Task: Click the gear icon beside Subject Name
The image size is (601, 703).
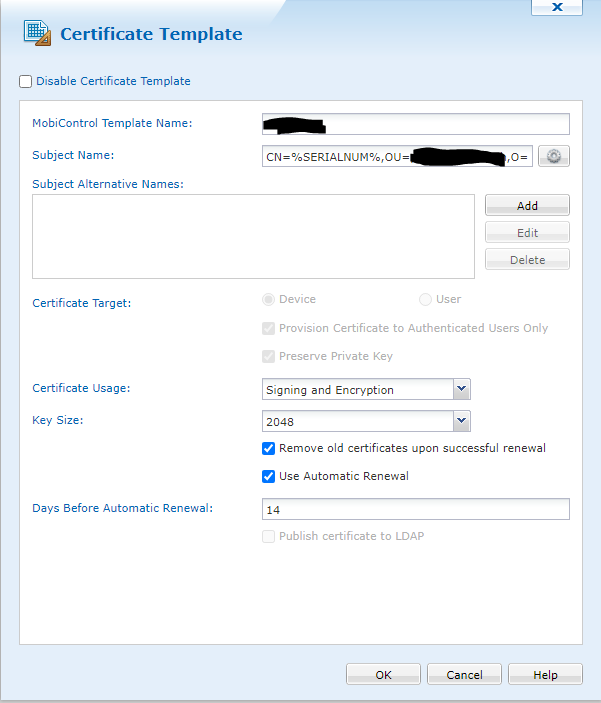Action: click(x=553, y=156)
